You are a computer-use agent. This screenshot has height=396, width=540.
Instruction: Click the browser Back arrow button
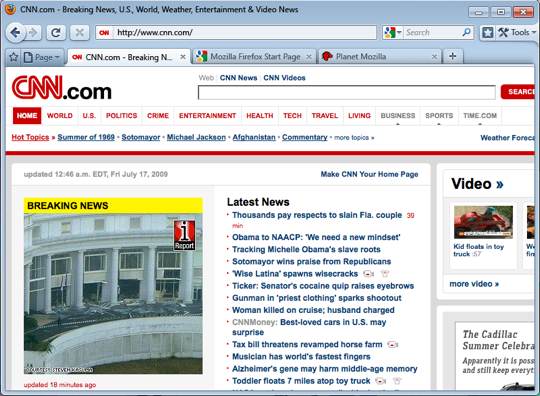[x=15, y=33]
